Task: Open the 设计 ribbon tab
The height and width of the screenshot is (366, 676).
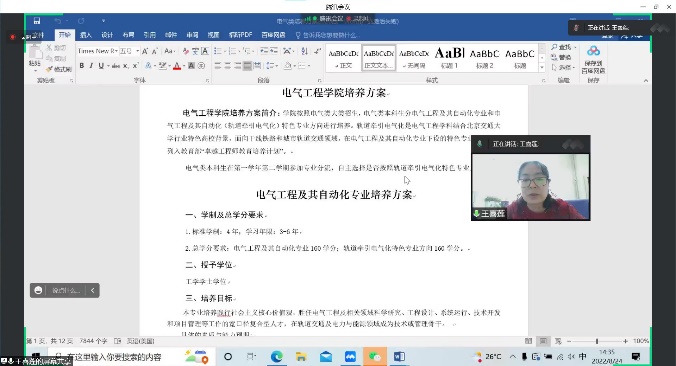Action: tap(107, 35)
